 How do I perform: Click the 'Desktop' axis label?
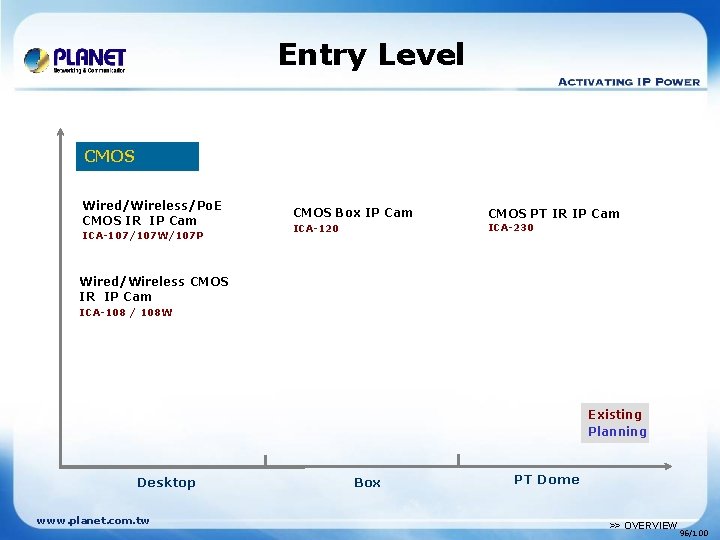tap(166, 483)
